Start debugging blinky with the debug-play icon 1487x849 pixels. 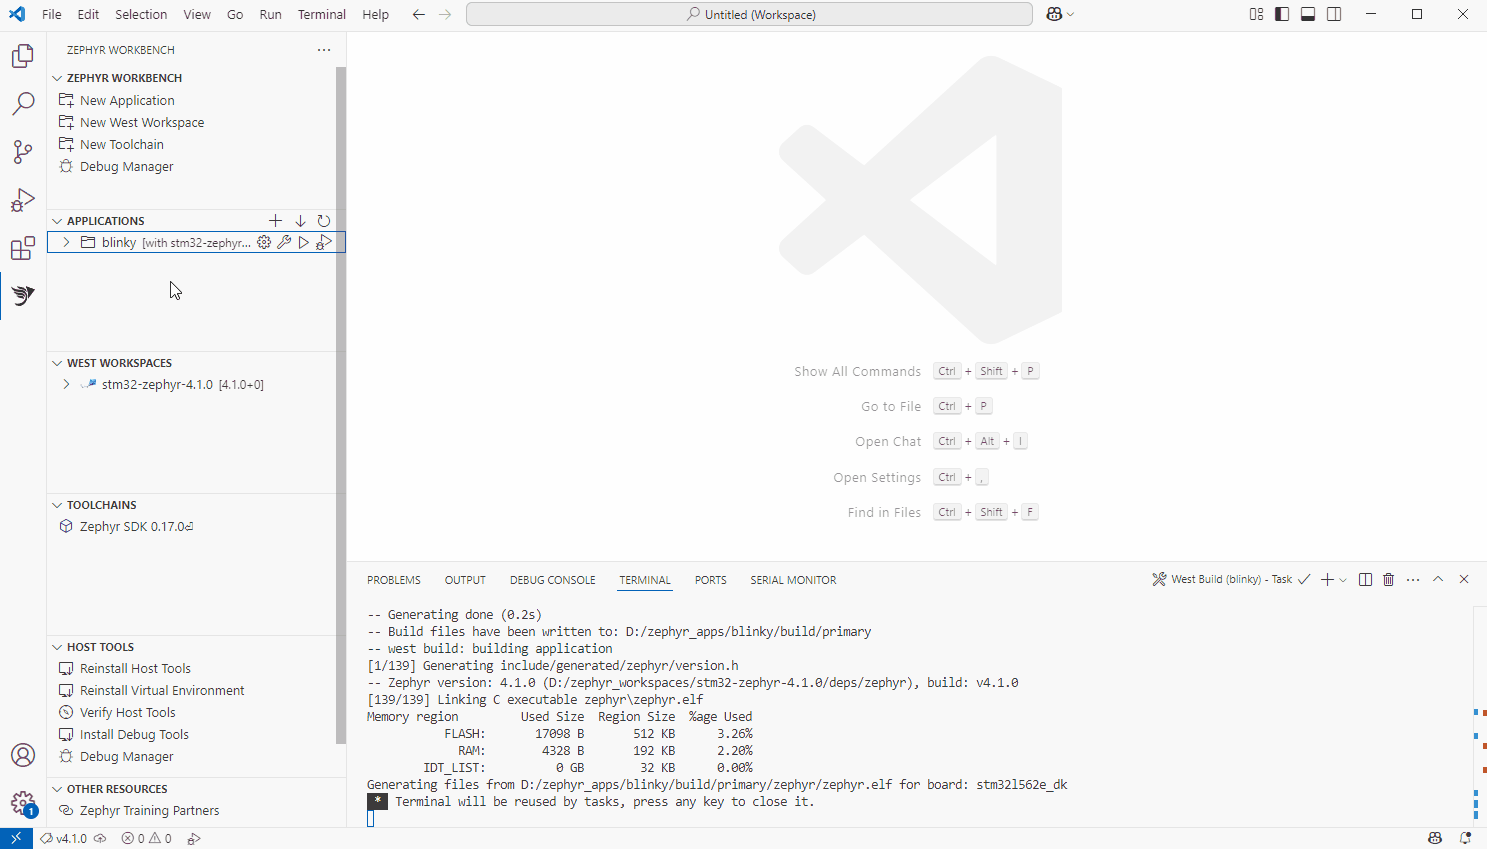pyautogui.click(x=324, y=242)
